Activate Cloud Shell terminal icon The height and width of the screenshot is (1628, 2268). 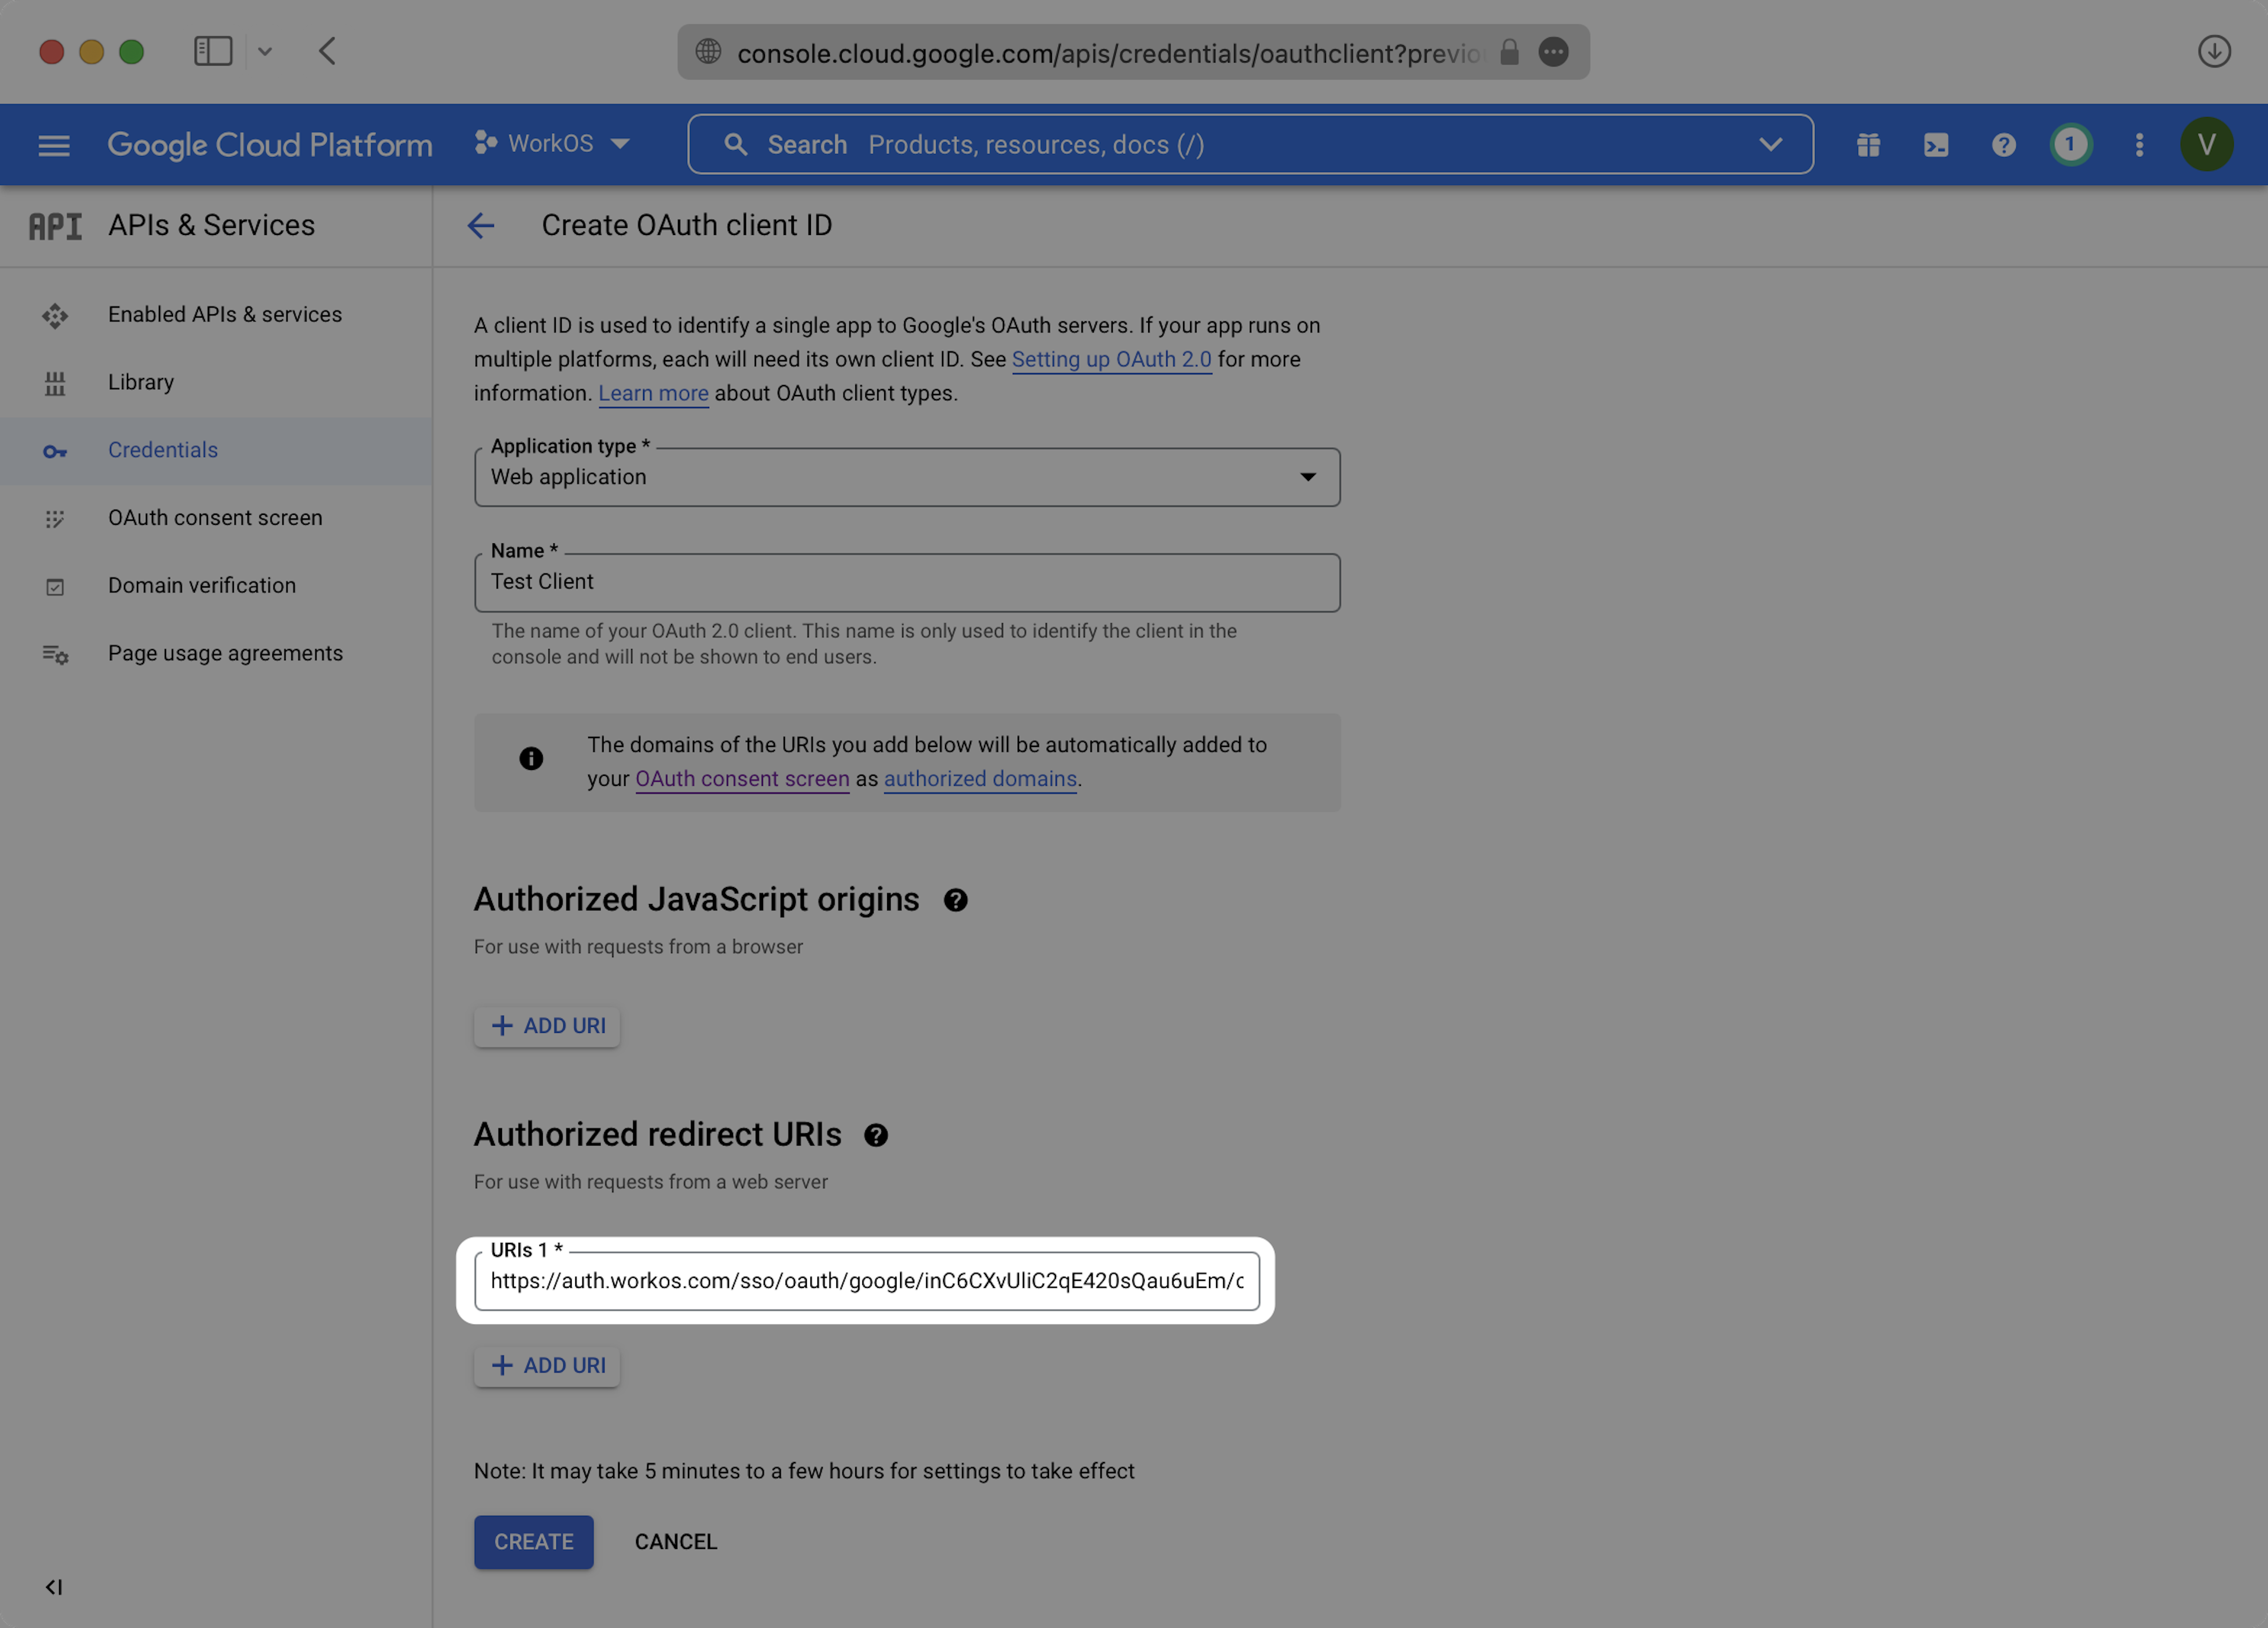tap(1935, 145)
